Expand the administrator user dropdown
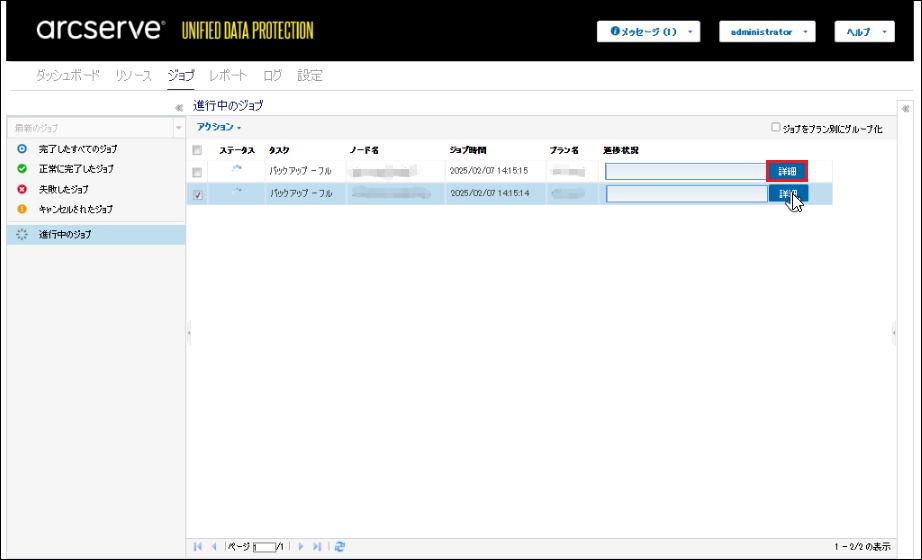Viewport: 922px width, 560px height. point(767,32)
